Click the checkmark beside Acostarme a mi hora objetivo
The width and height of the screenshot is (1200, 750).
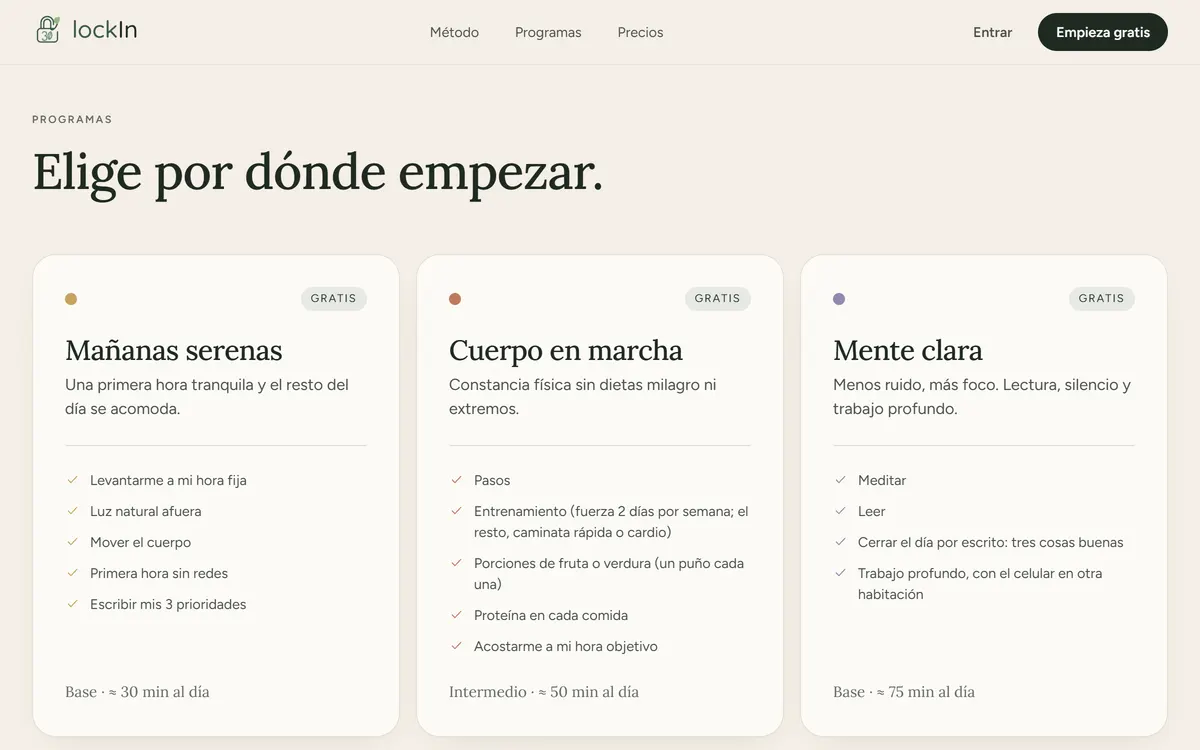(x=456, y=646)
